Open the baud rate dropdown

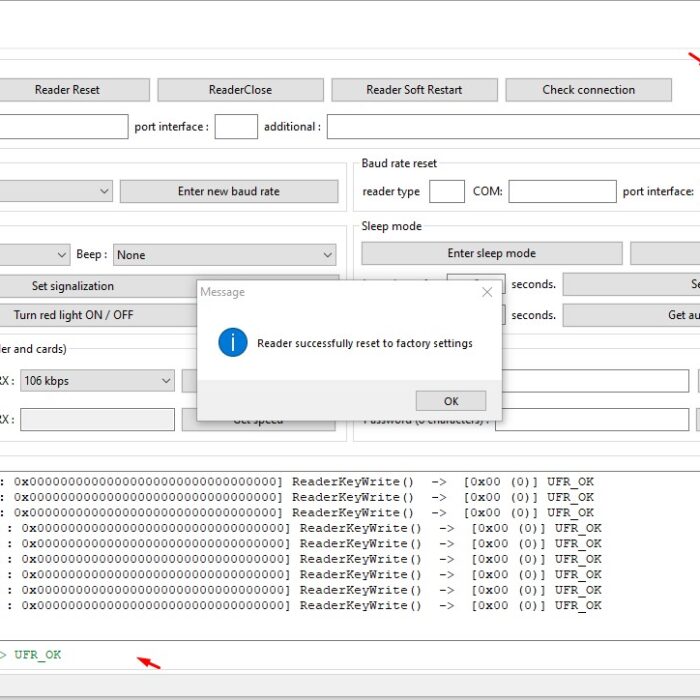pyautogui.click(x=56, y=191)
